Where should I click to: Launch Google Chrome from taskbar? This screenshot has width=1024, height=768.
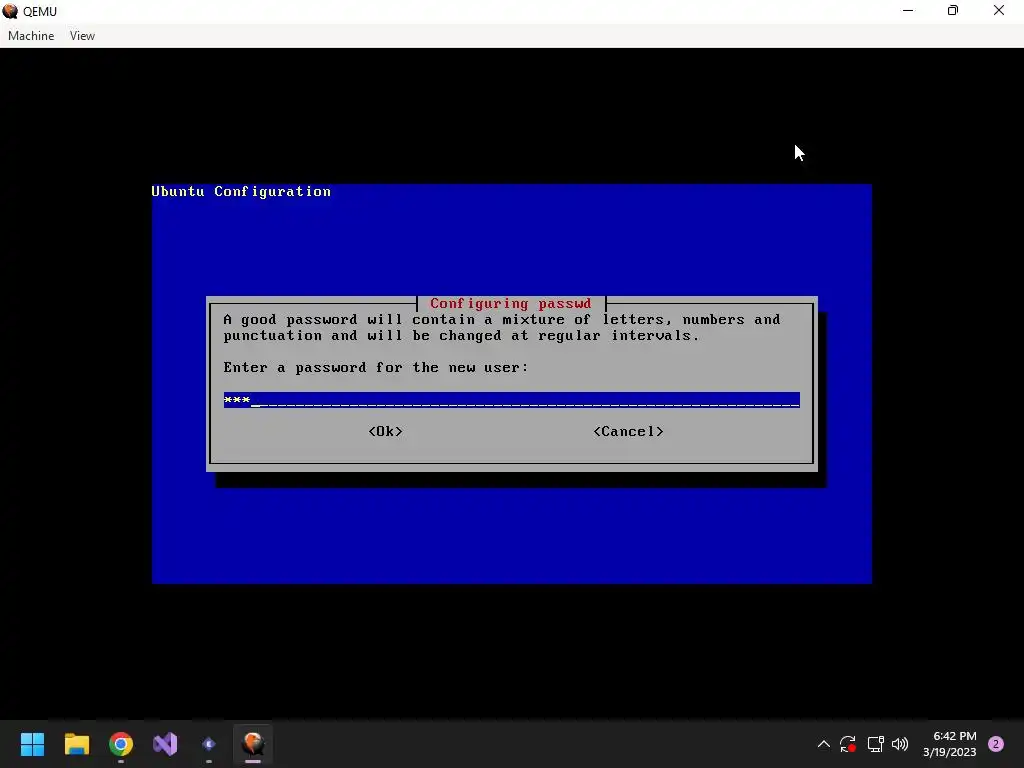point(121,744)
